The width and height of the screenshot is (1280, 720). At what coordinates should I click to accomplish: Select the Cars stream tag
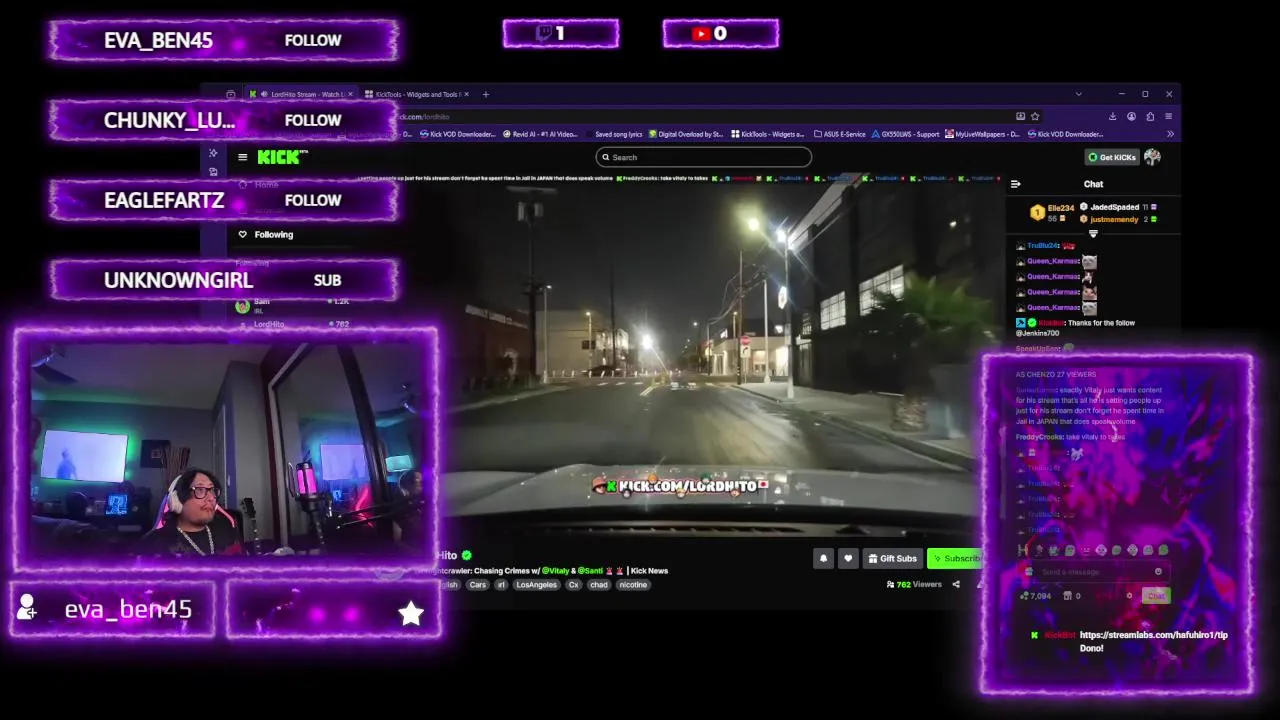(x=478, y=584)
